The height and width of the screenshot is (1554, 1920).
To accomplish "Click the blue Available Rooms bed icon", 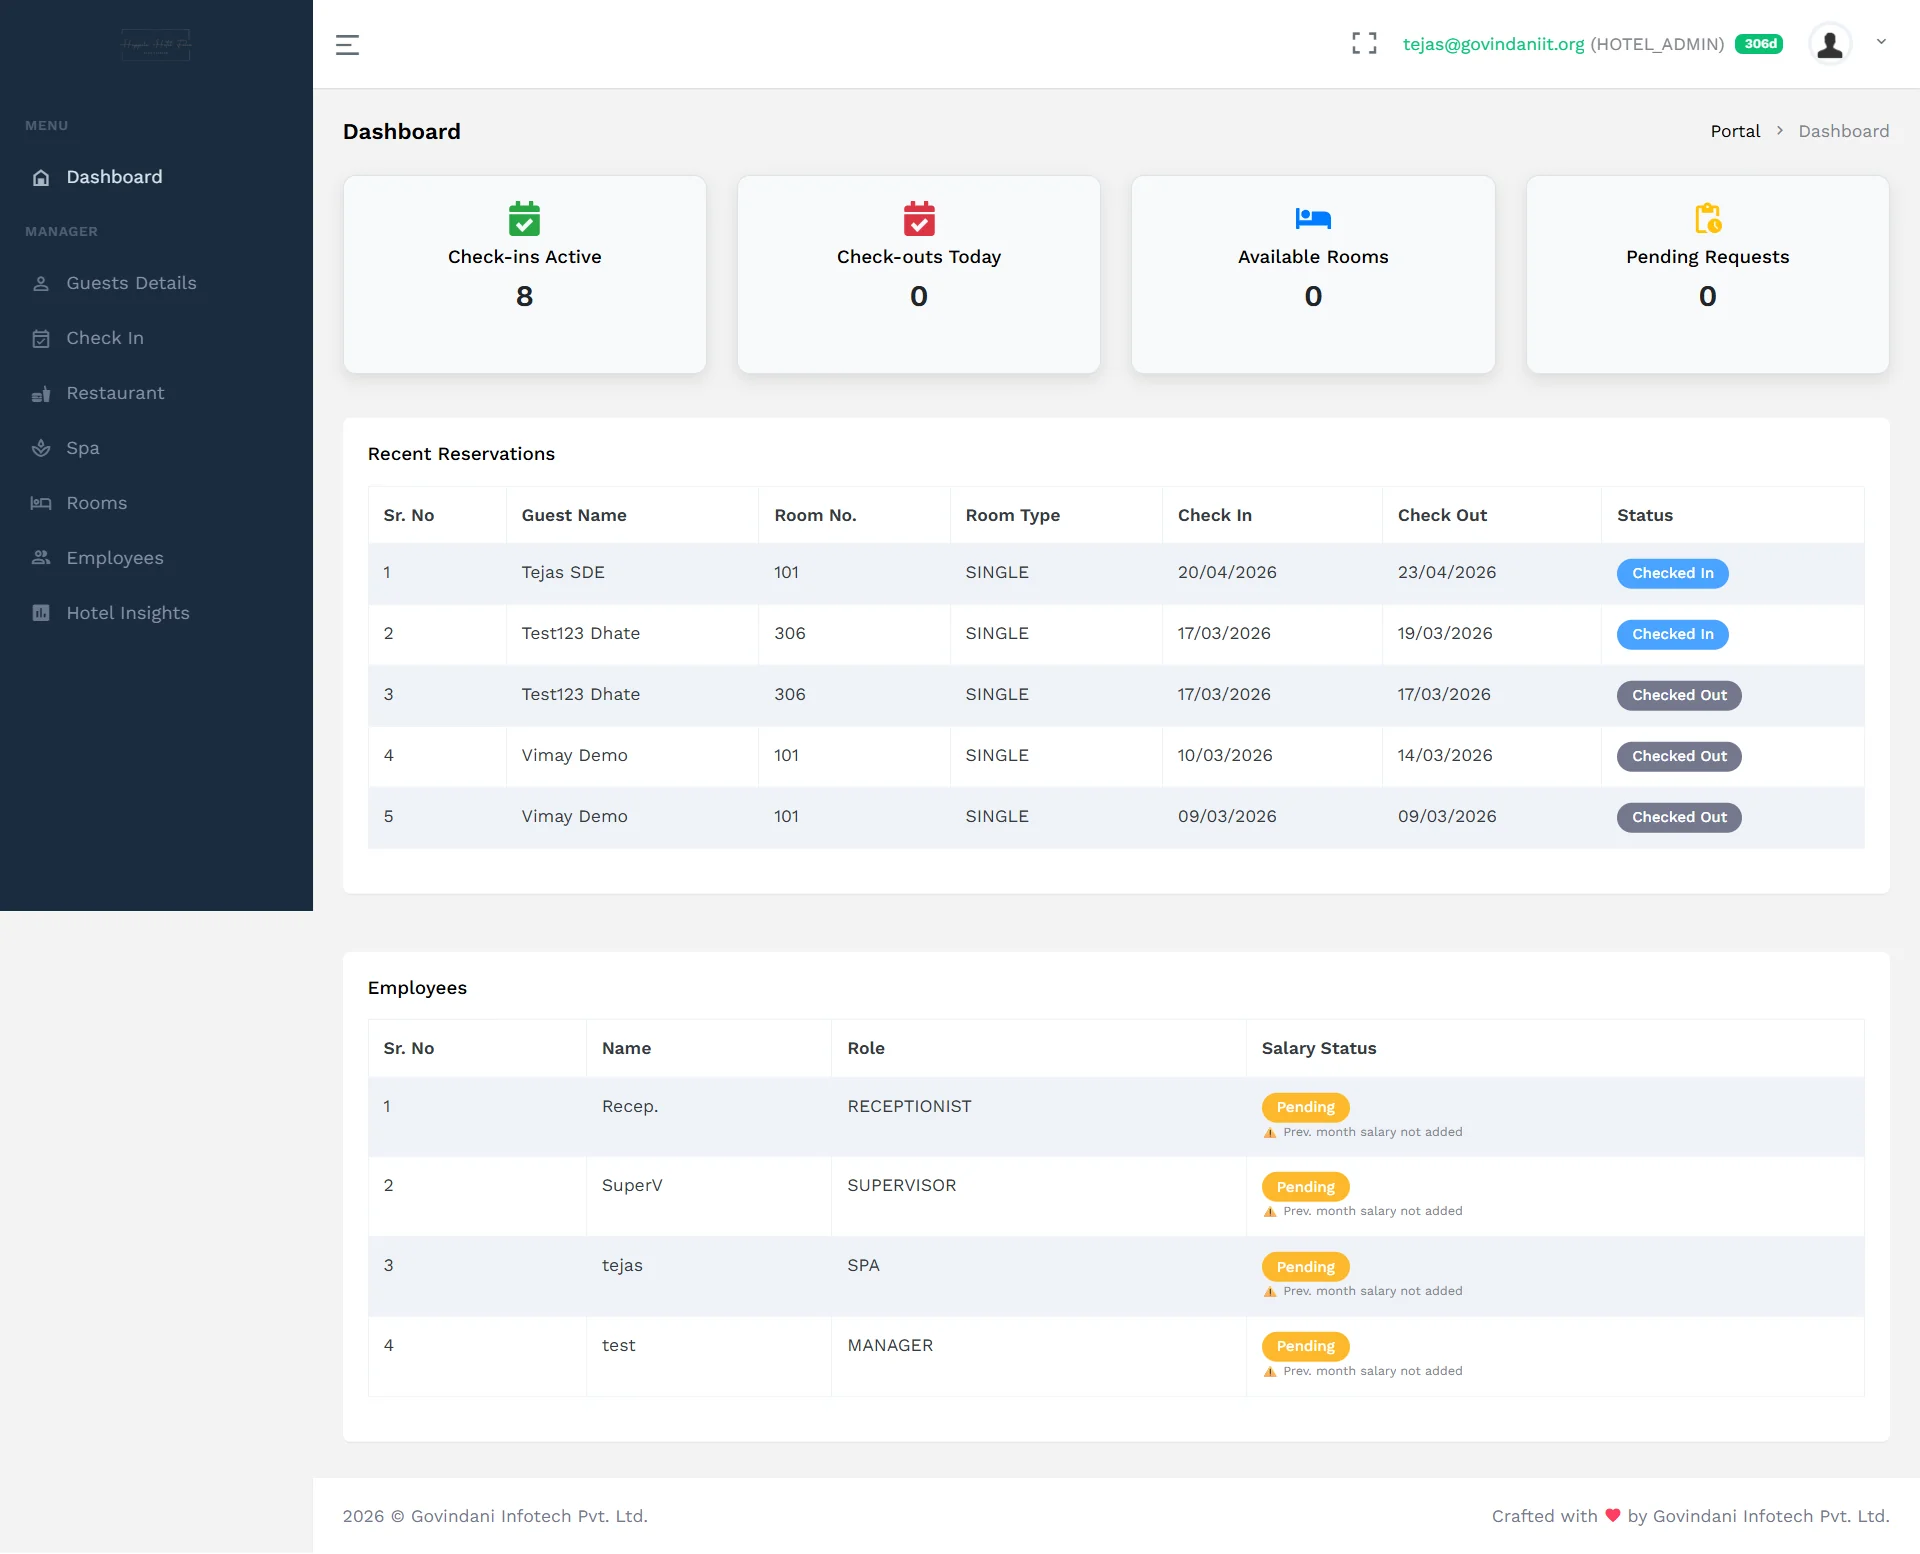I will [1313, 218].
